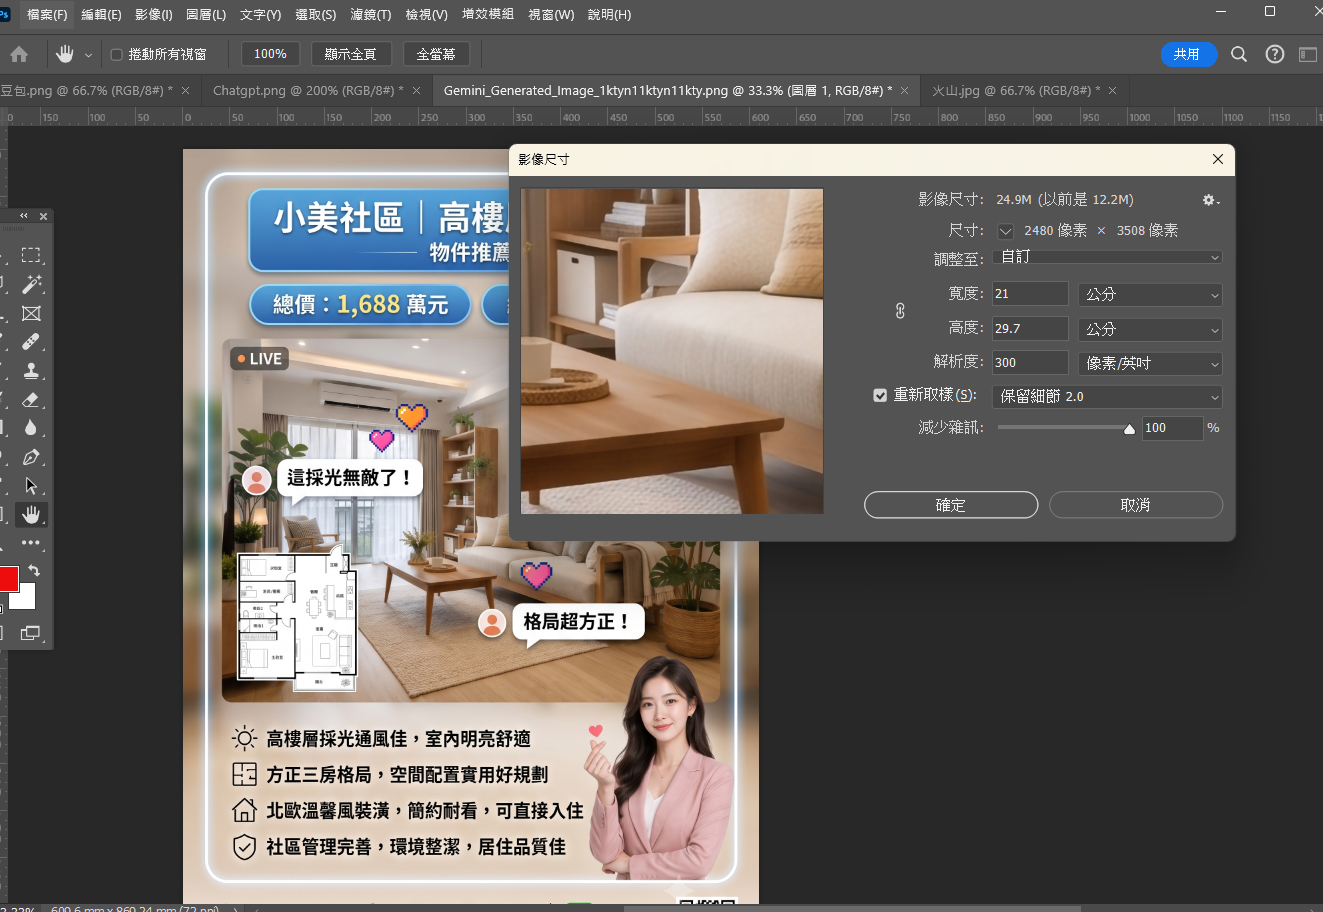Collapse the tools panel double-arrow
Viewport: 1323px width, 912px height.
tap(24, 216)
